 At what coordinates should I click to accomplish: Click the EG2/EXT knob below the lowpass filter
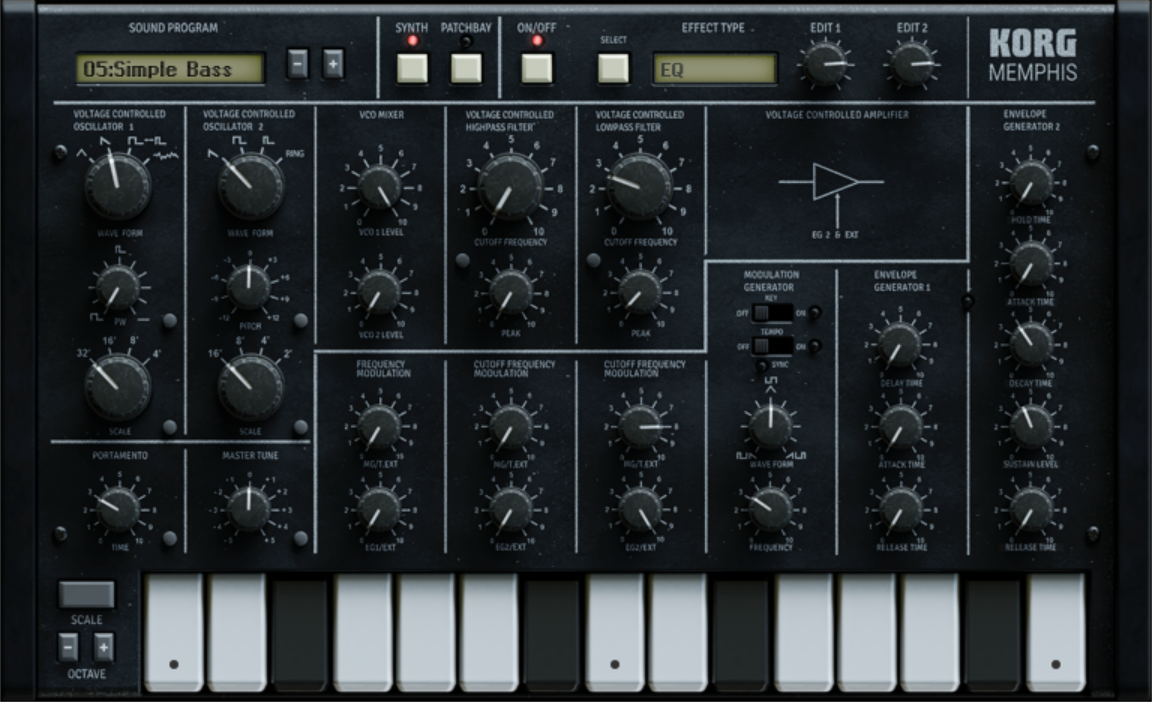coord(640,510)
